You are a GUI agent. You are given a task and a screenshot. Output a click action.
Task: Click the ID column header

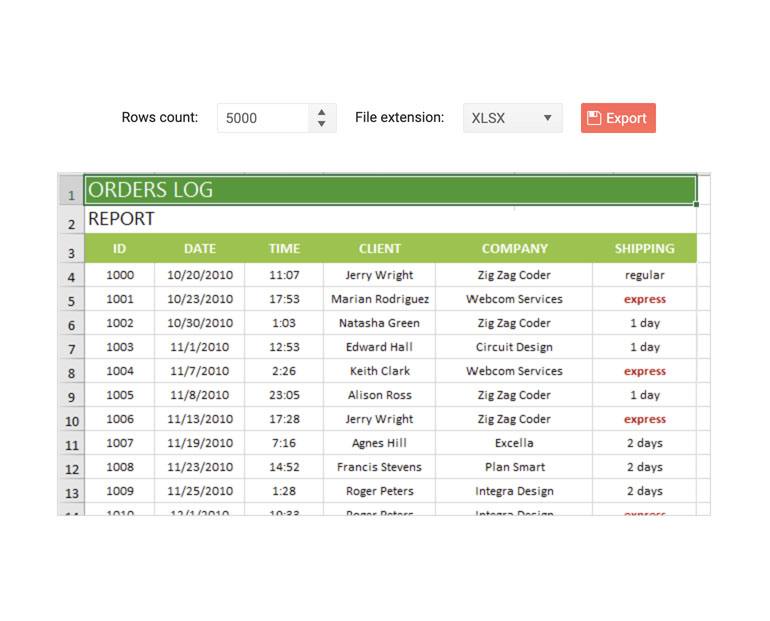(x=119, y=249)
